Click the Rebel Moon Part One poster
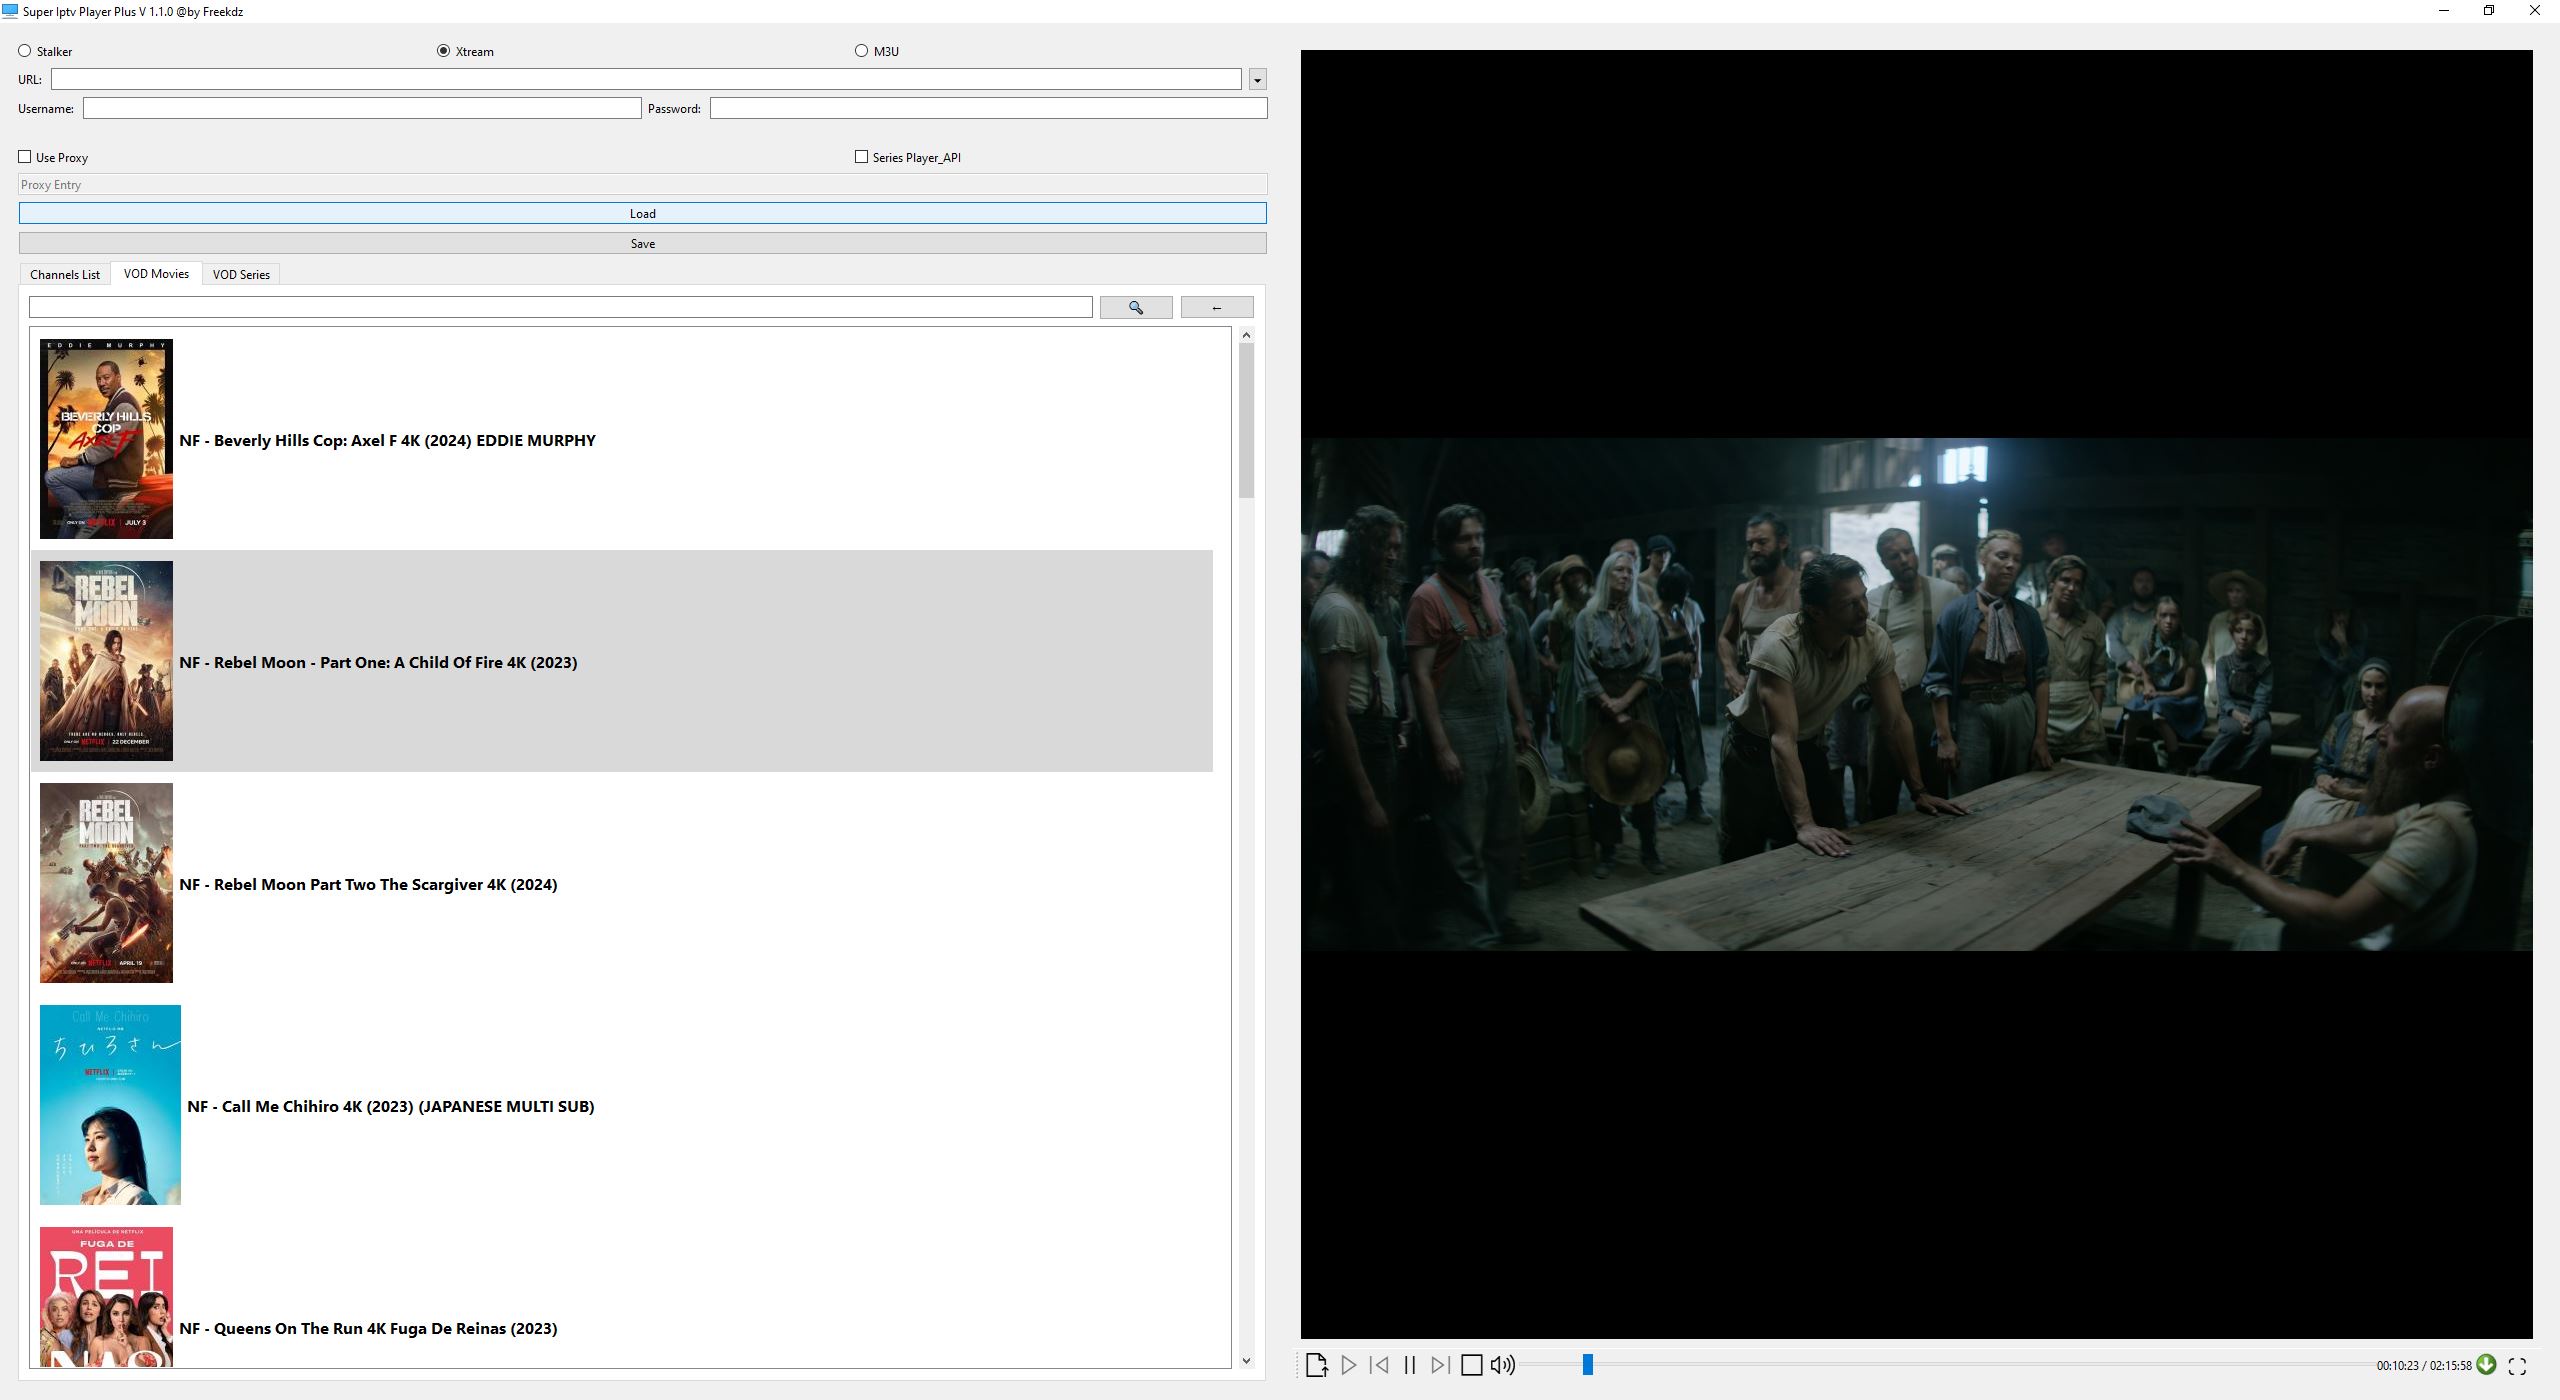Viewport: 2560px width, 1400px height. tap(106, 661)
